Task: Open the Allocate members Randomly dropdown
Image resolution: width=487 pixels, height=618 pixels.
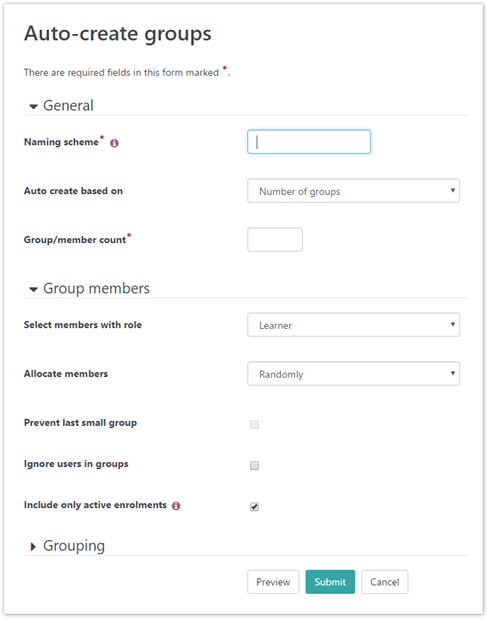Action: [353, 374]
